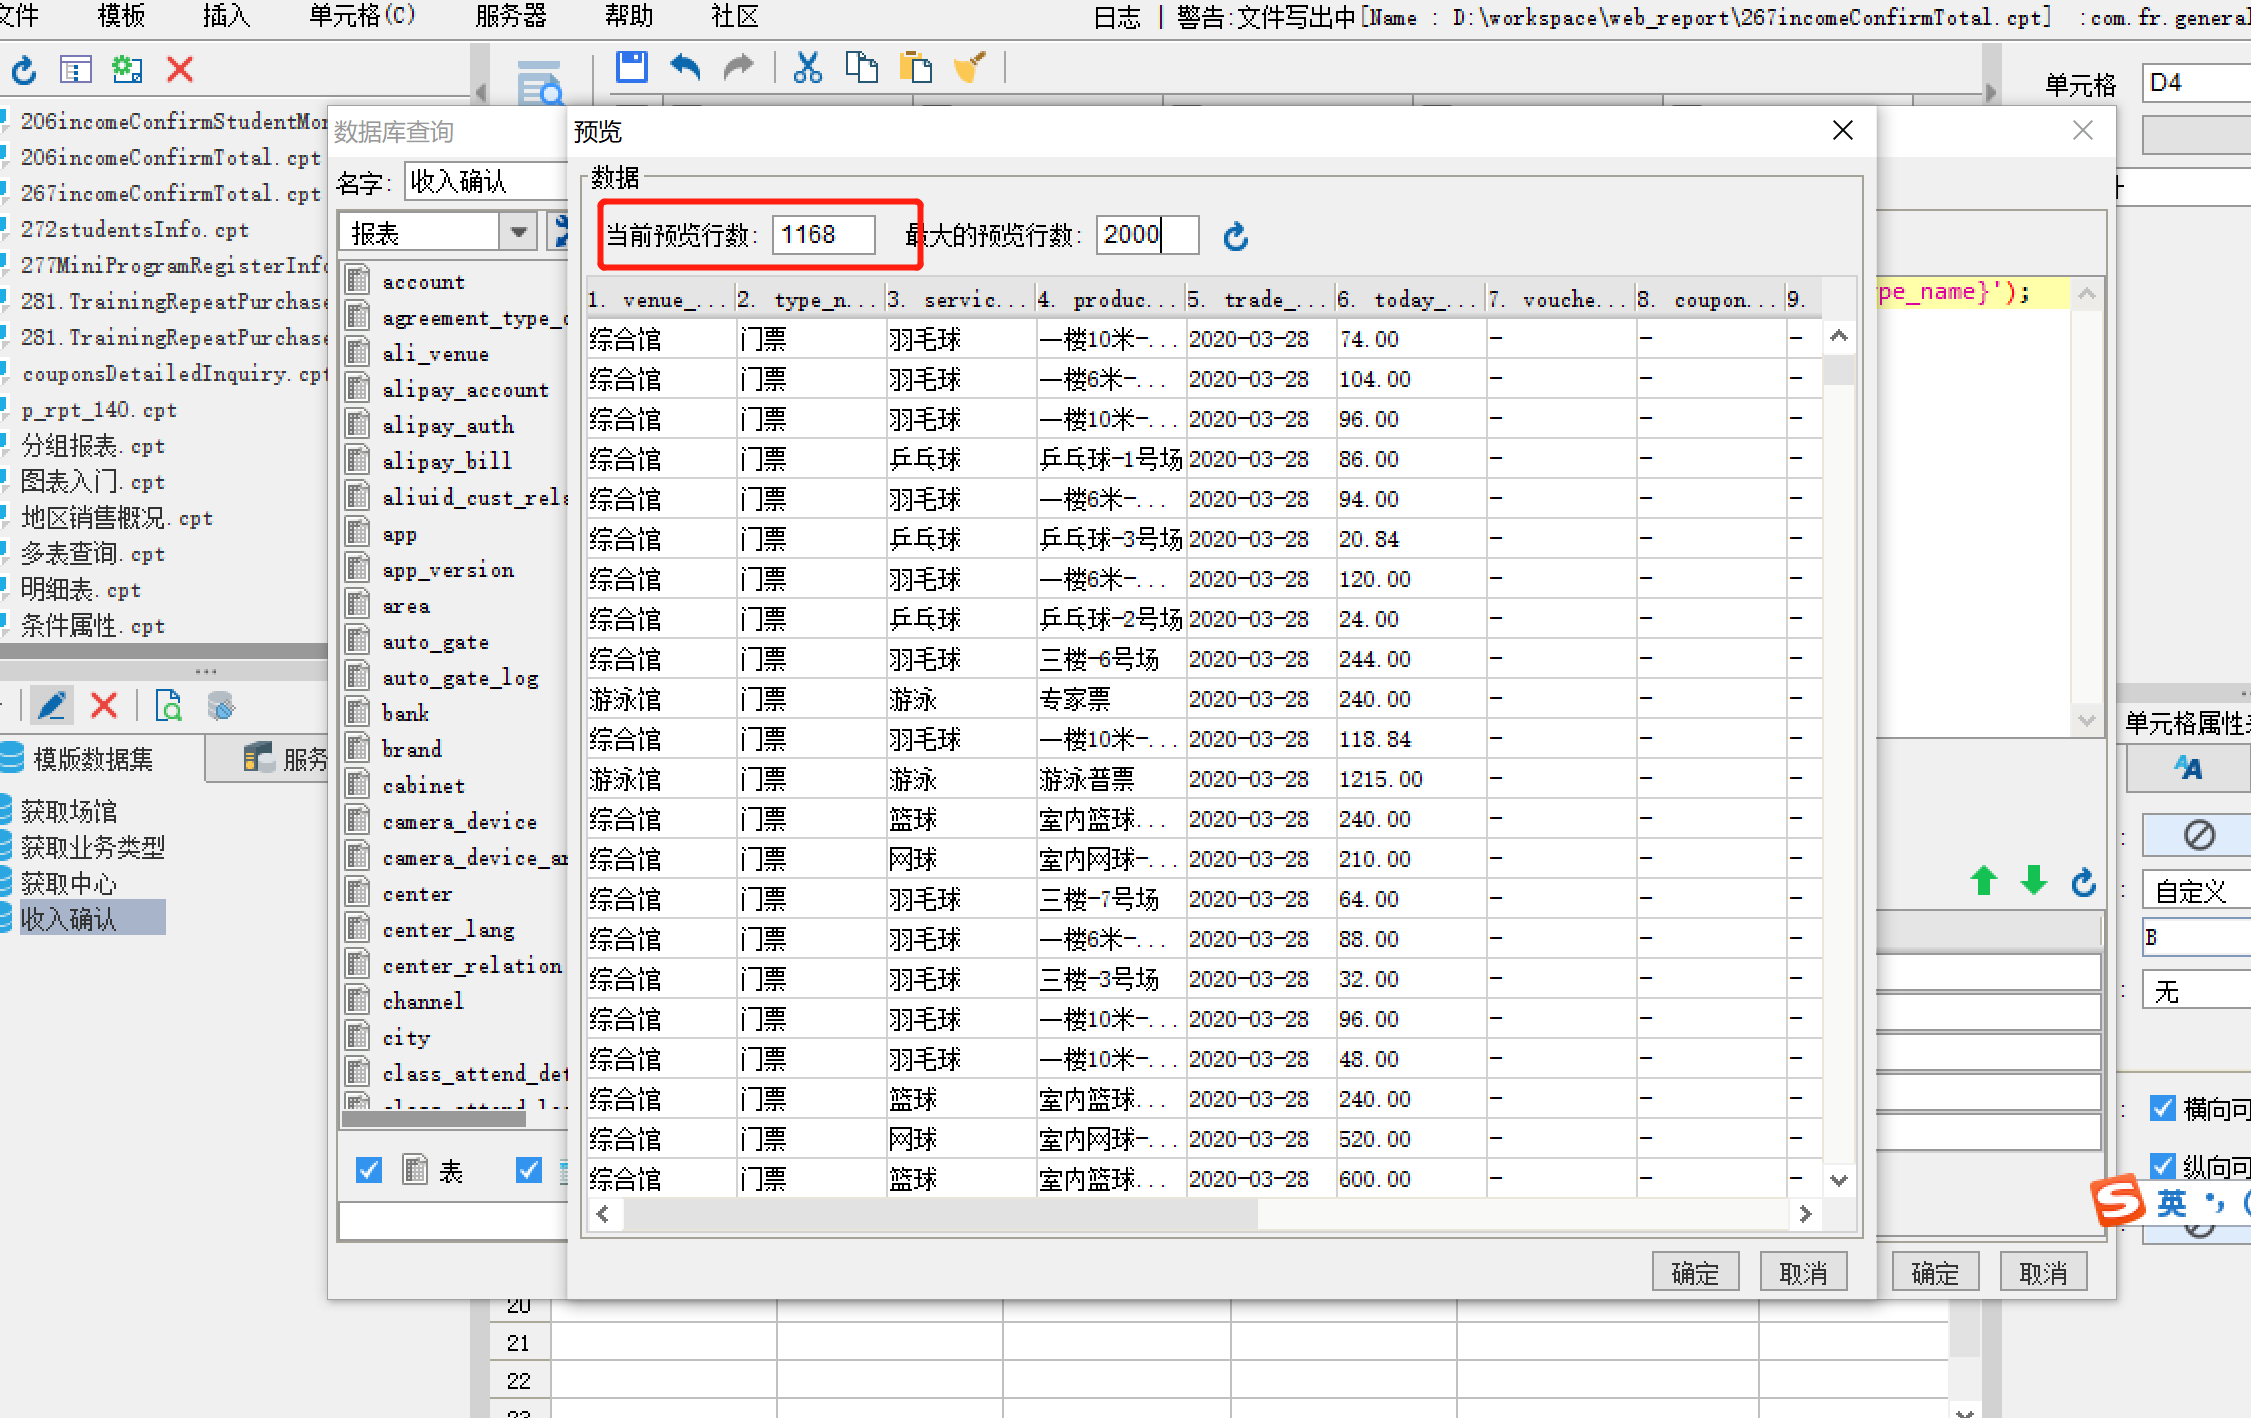Open 272studentsInfo.cpt in file tree
The image size is (2251, 1418).
134,229
